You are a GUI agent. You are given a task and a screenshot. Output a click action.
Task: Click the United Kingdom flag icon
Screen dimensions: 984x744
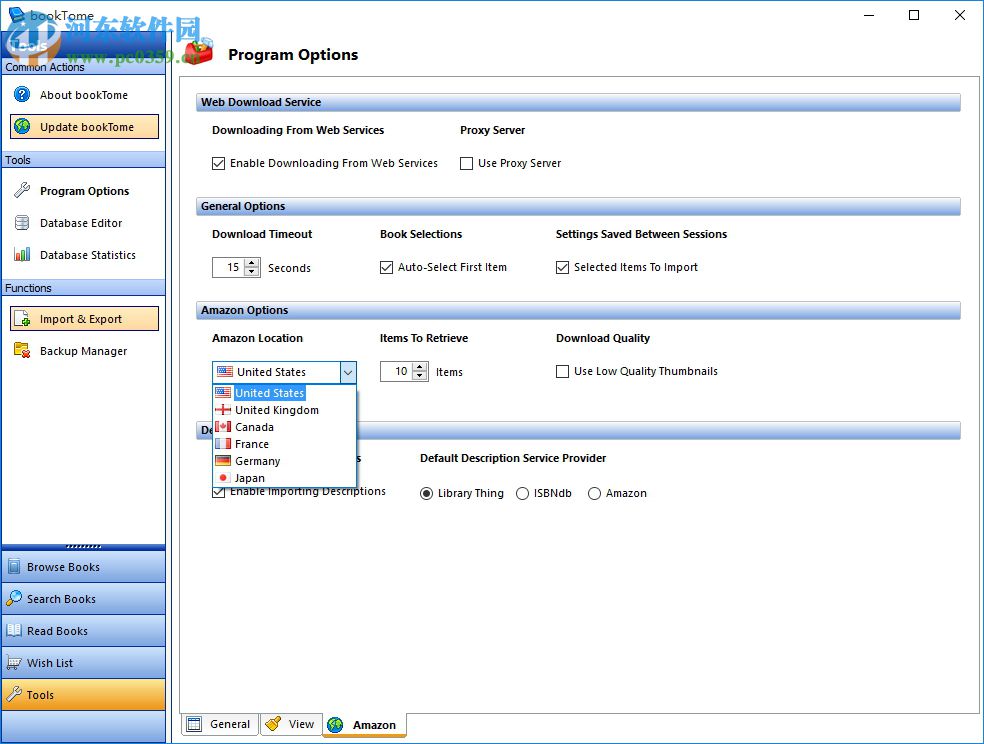[223, 410]
